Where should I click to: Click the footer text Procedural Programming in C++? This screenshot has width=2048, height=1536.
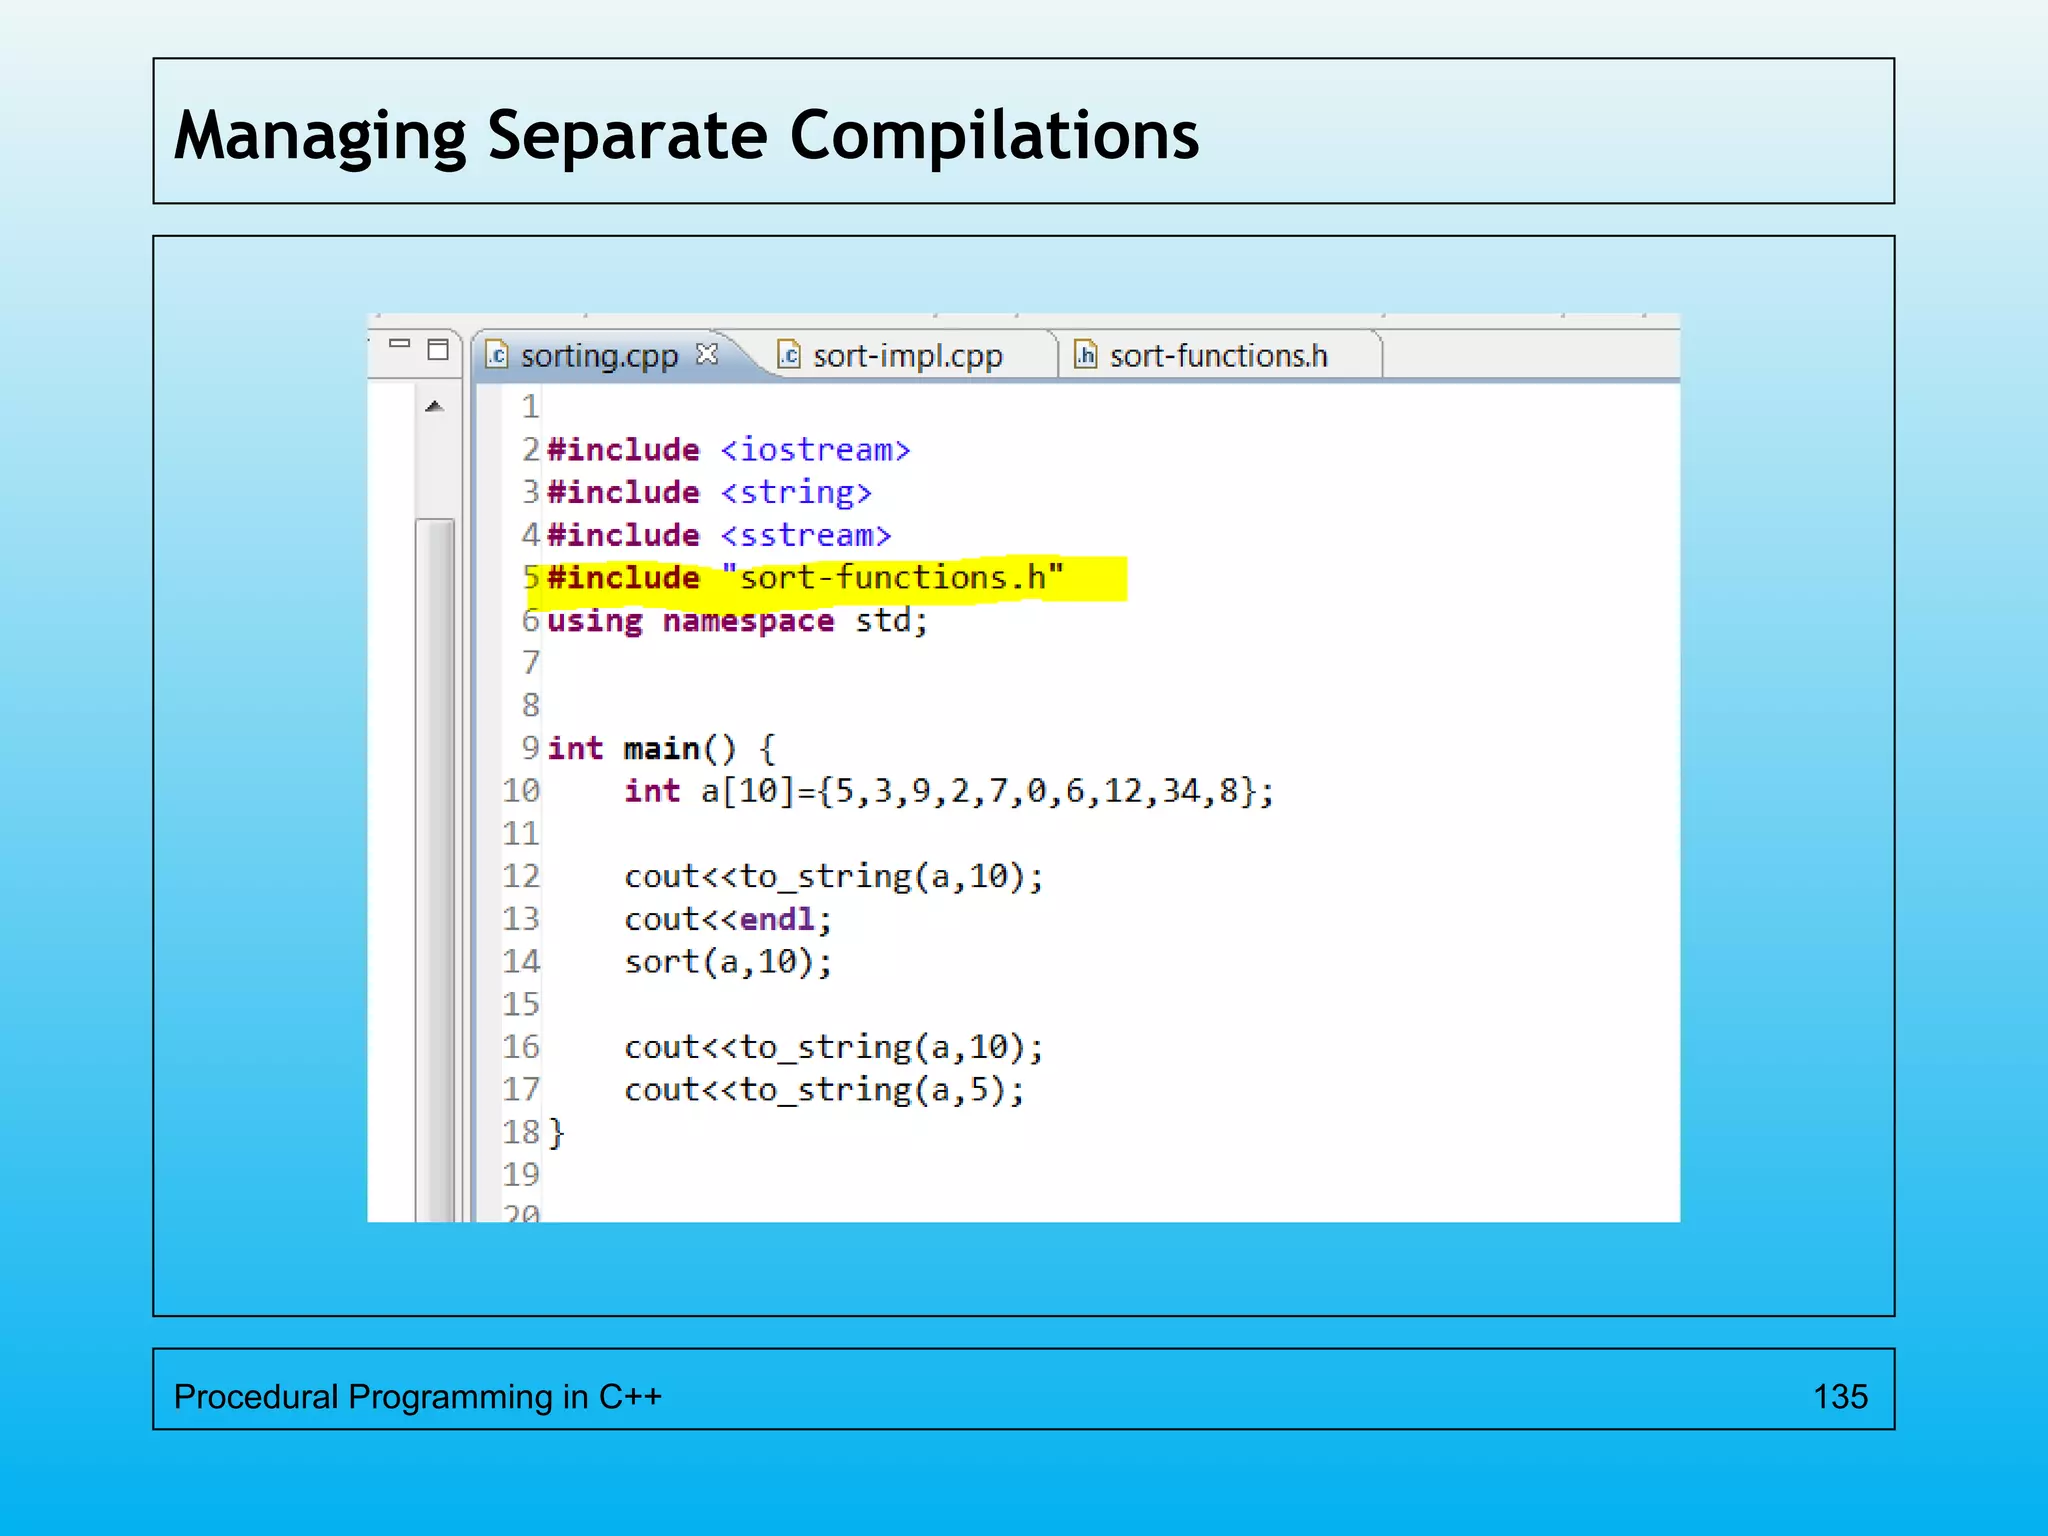(418, 1397)
